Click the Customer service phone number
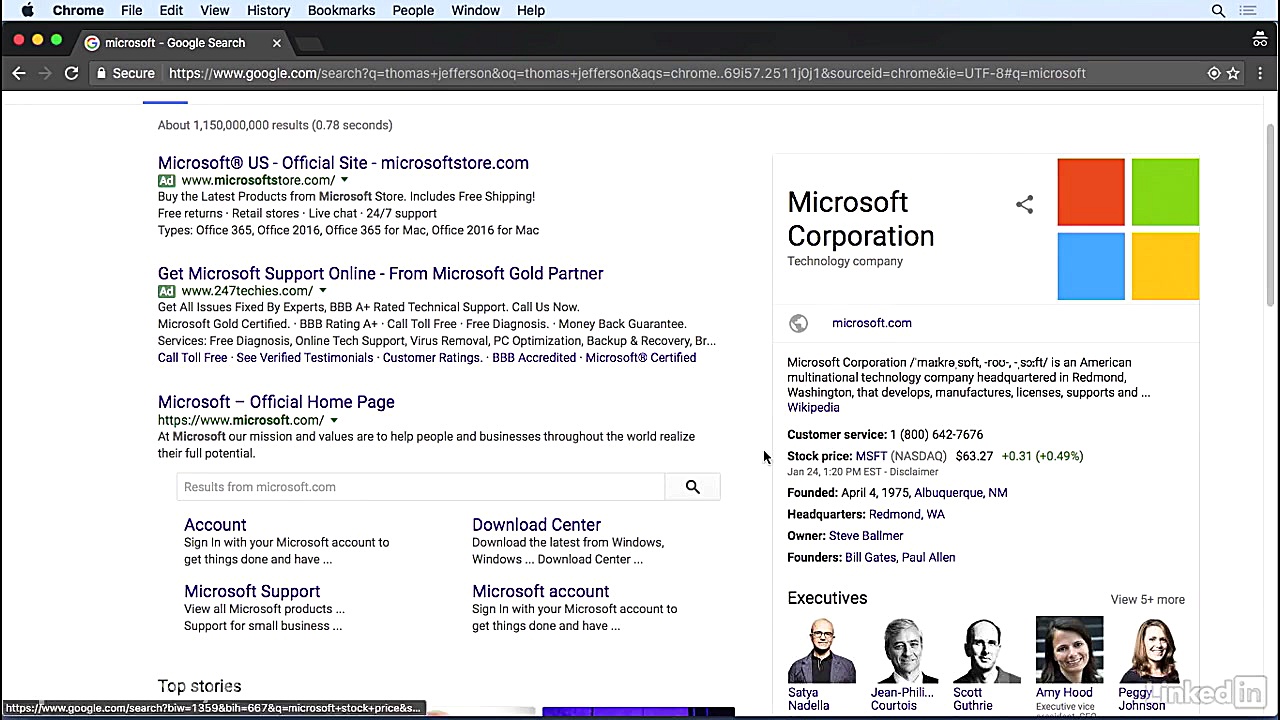The width and height of the screenshot is (1280, 720). pyautogui.click(x=937, y=435)
